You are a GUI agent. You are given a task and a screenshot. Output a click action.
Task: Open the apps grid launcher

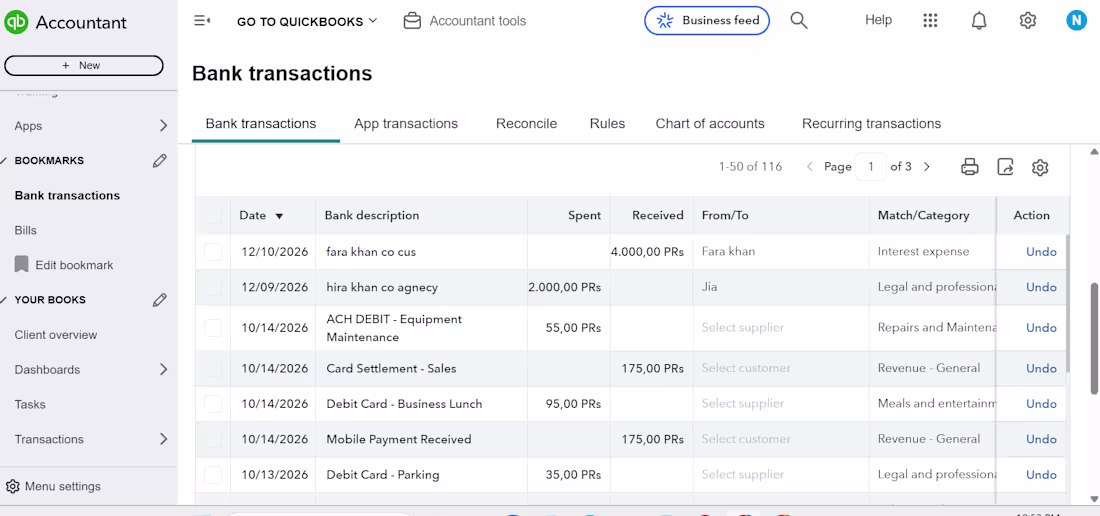click(x=930, y=20)
